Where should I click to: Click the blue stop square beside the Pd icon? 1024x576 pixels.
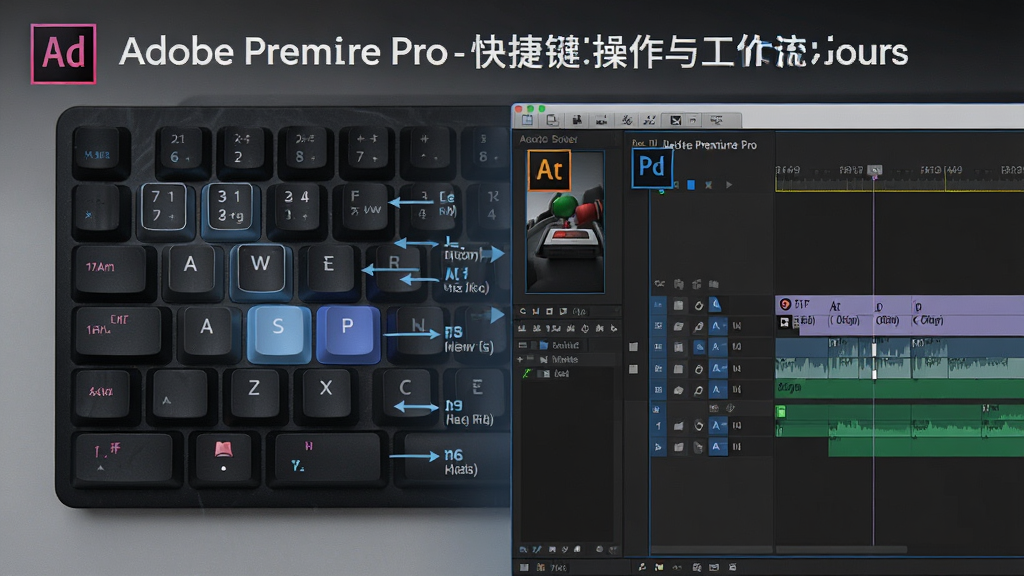tap(691, 185)
